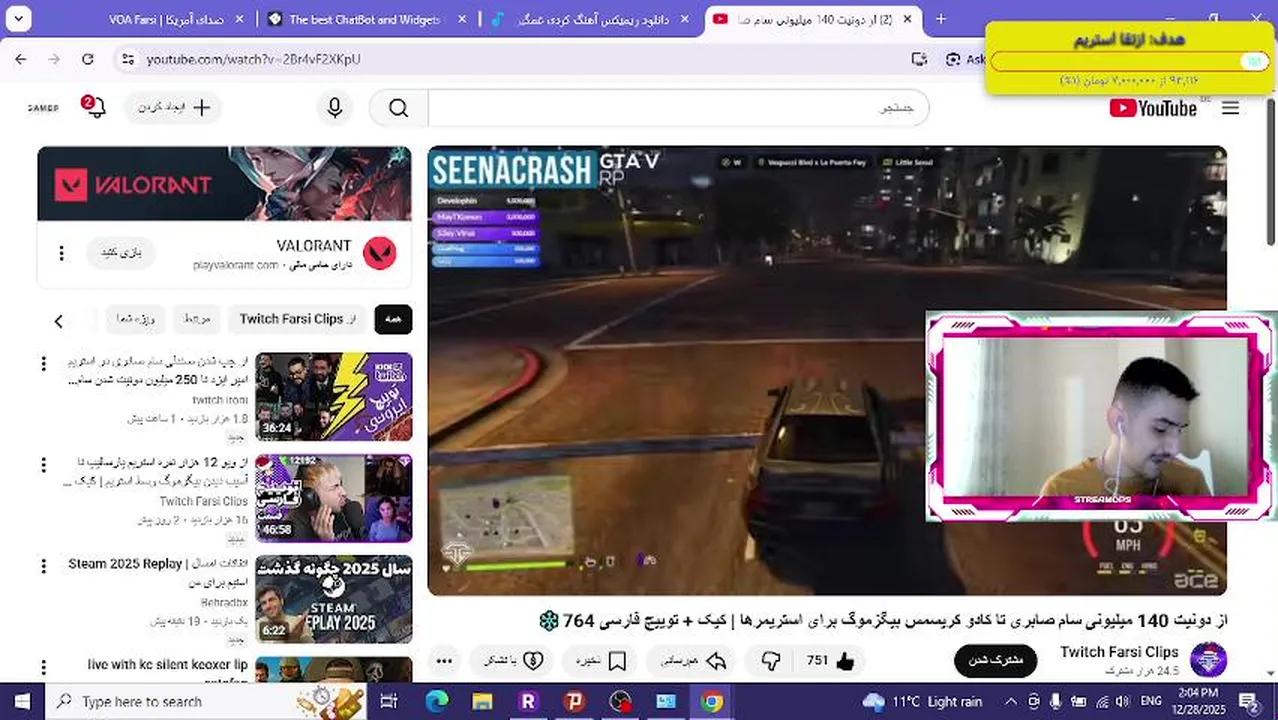The image size is (1278, 720).
Task: Click the Valorant ad banner image
Action: tap(224, 184)
